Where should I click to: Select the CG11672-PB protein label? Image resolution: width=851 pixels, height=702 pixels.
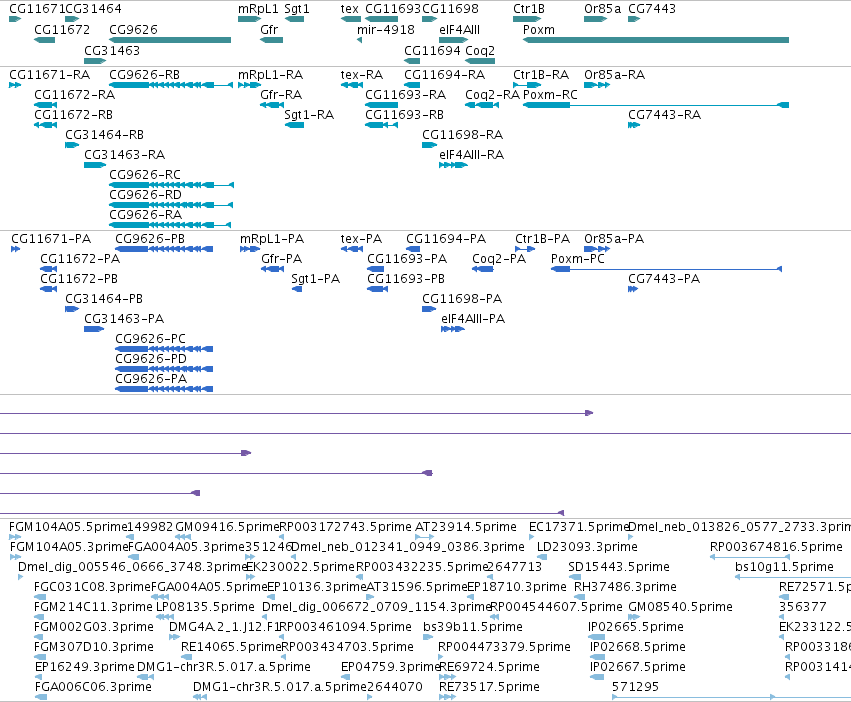point(79,279)
